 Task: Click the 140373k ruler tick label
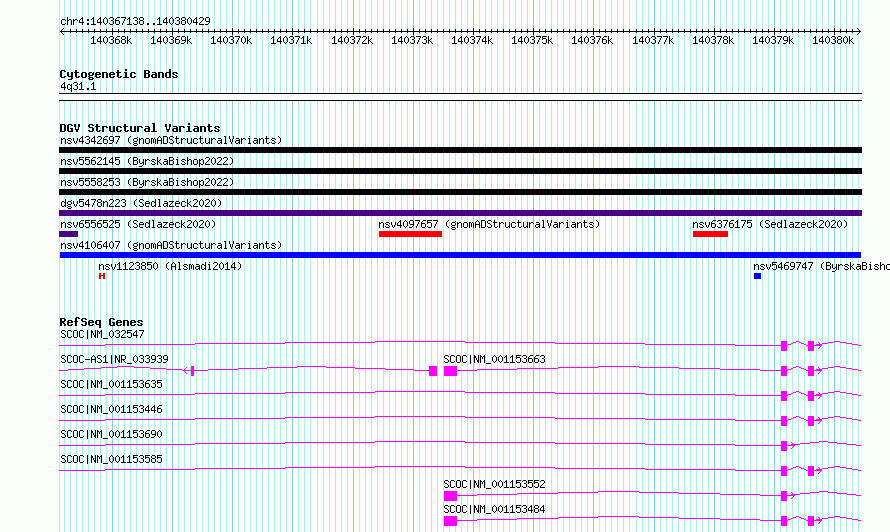(x=412, y=40)
